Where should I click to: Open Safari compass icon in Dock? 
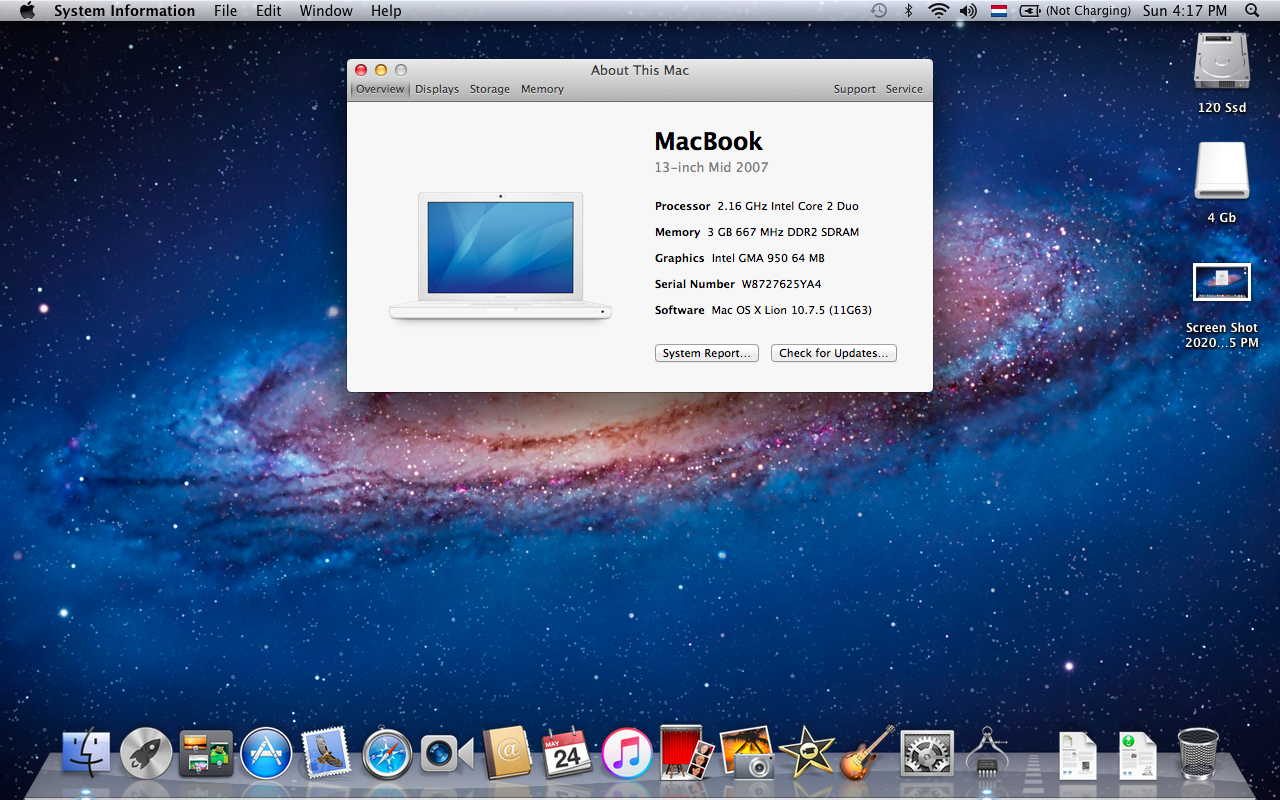(387, 753)
